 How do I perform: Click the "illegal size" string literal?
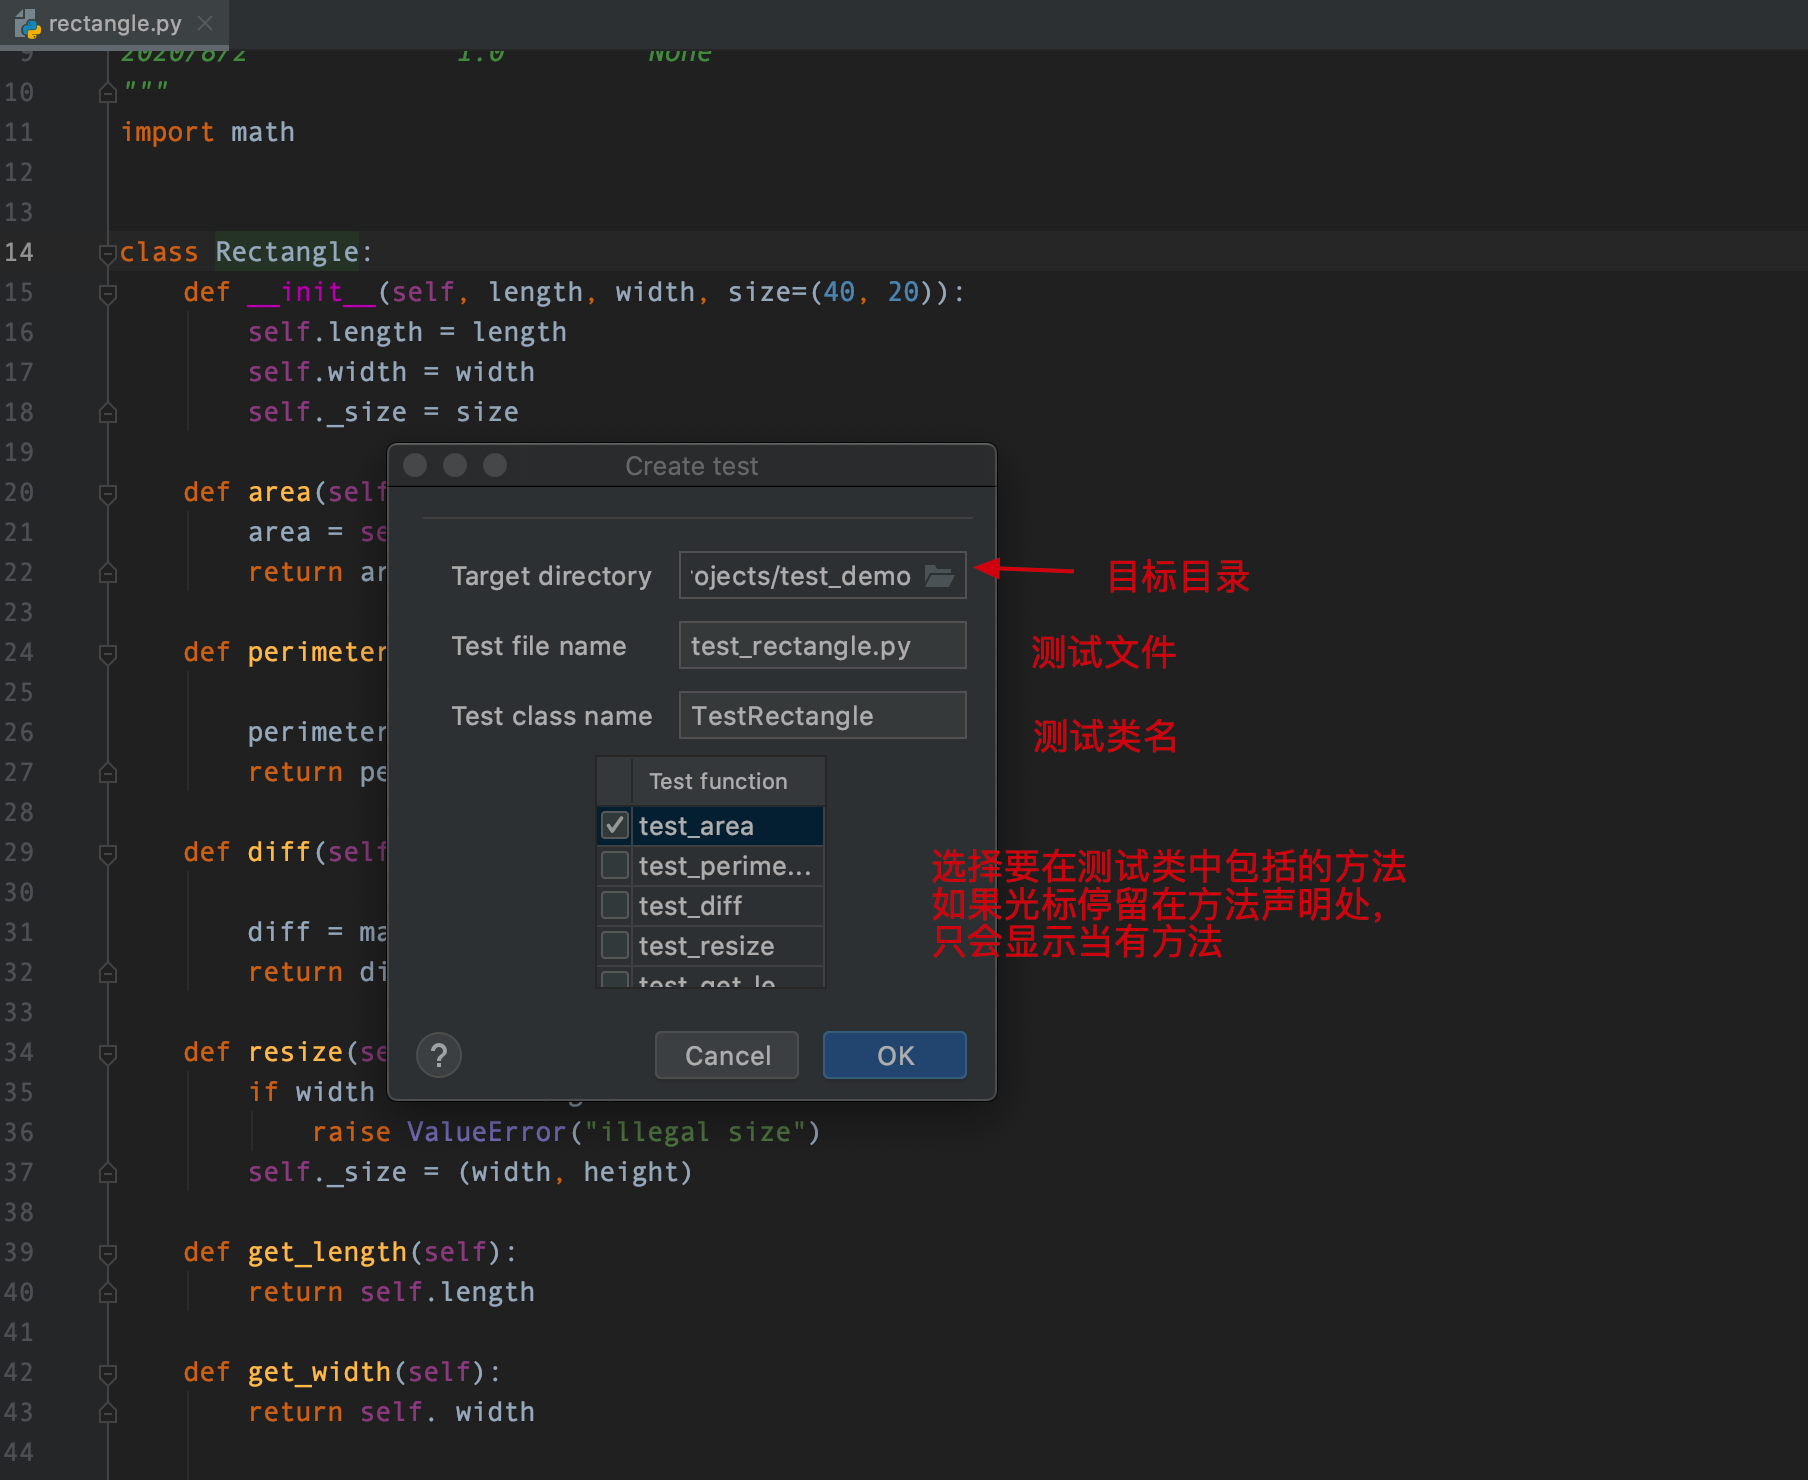(695, 1132)
